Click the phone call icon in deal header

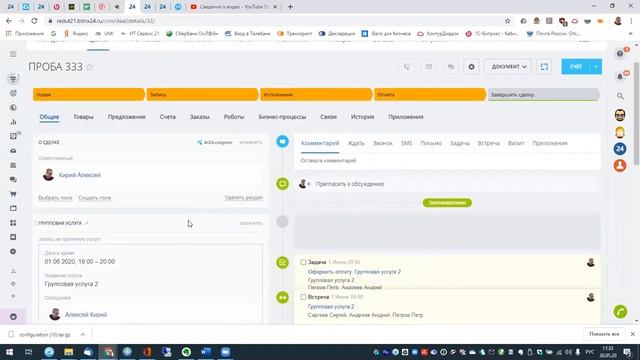pyautogui.click(x=407, y=67)
